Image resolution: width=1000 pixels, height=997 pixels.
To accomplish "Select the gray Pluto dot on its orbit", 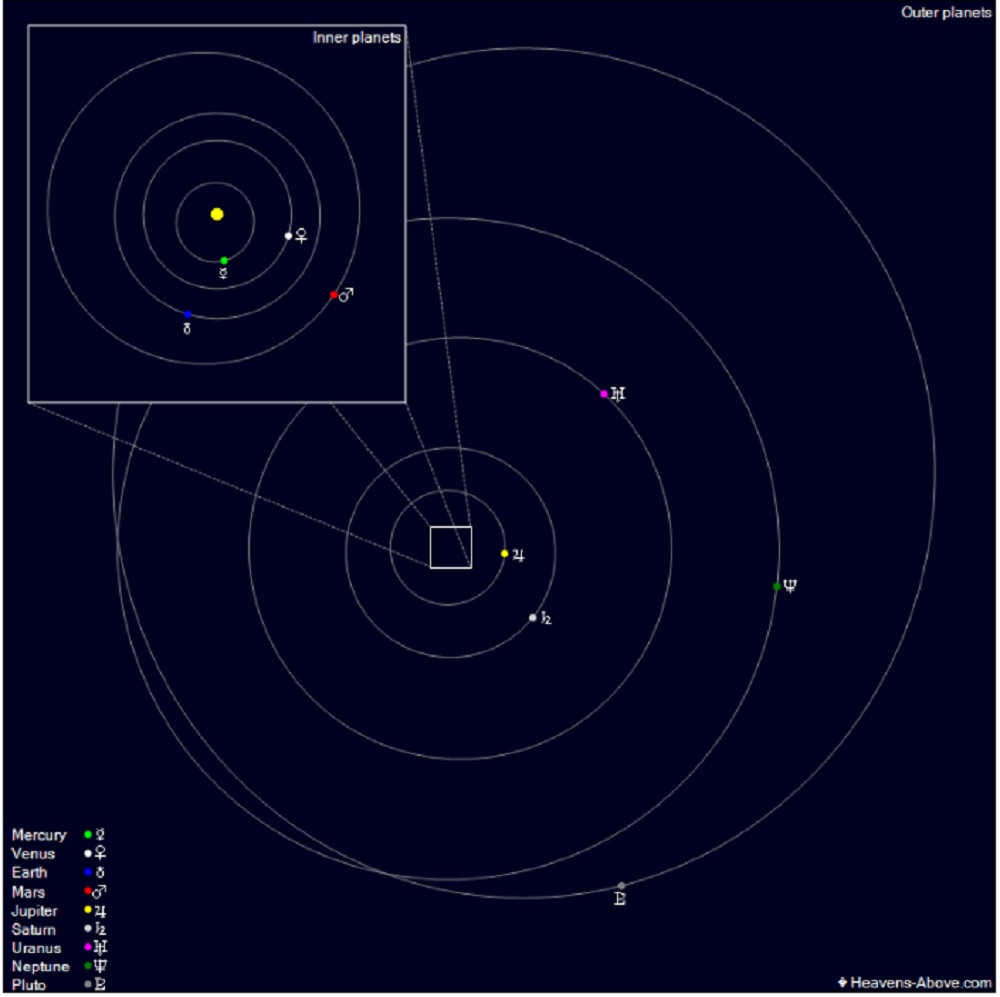I will 622,886.
